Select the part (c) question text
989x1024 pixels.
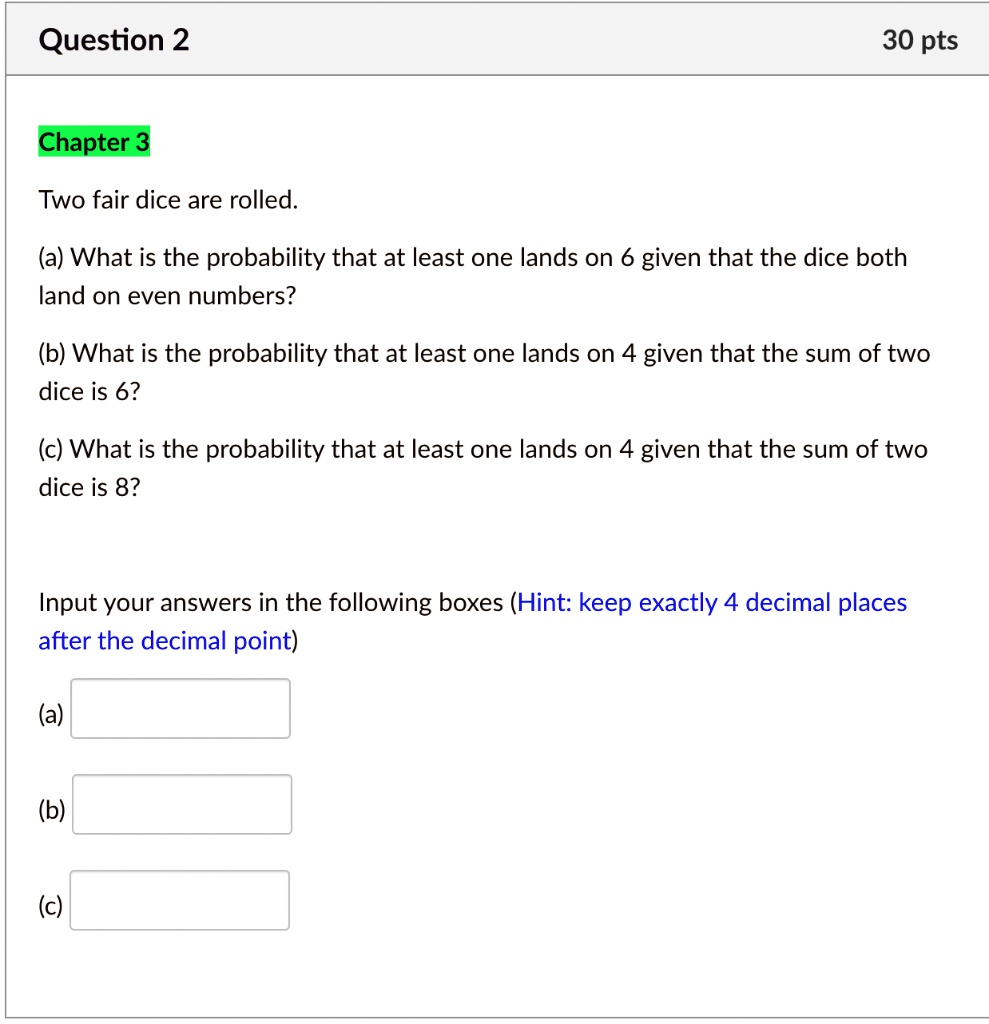[480, 467]
